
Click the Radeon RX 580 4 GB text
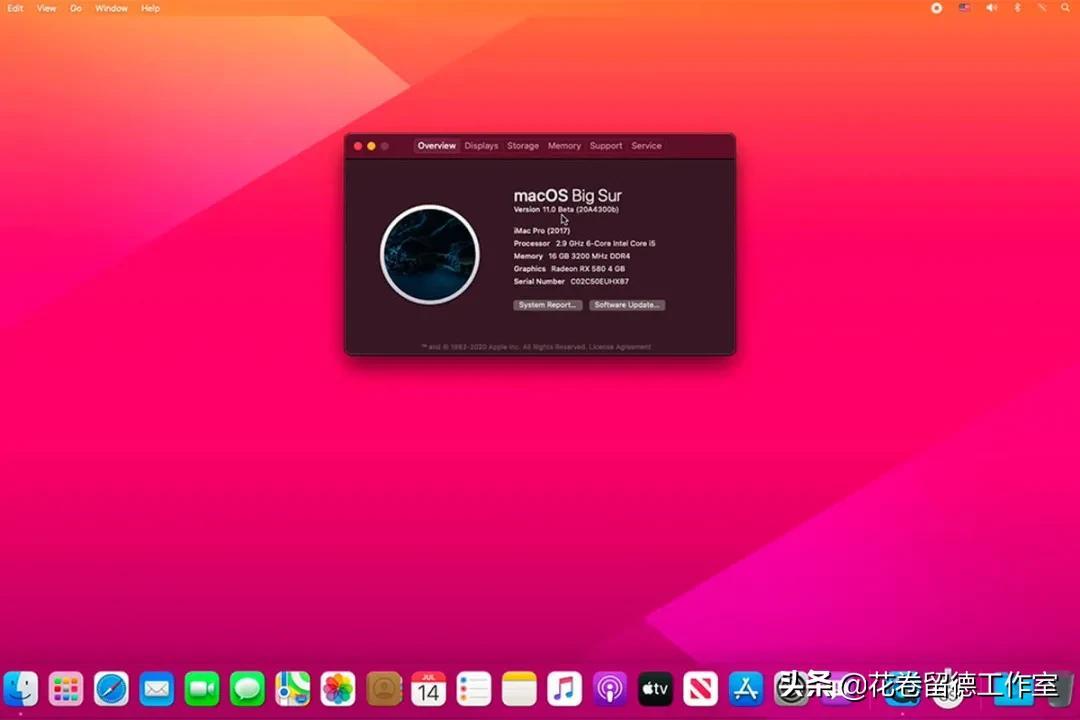[x=588, y=269]
